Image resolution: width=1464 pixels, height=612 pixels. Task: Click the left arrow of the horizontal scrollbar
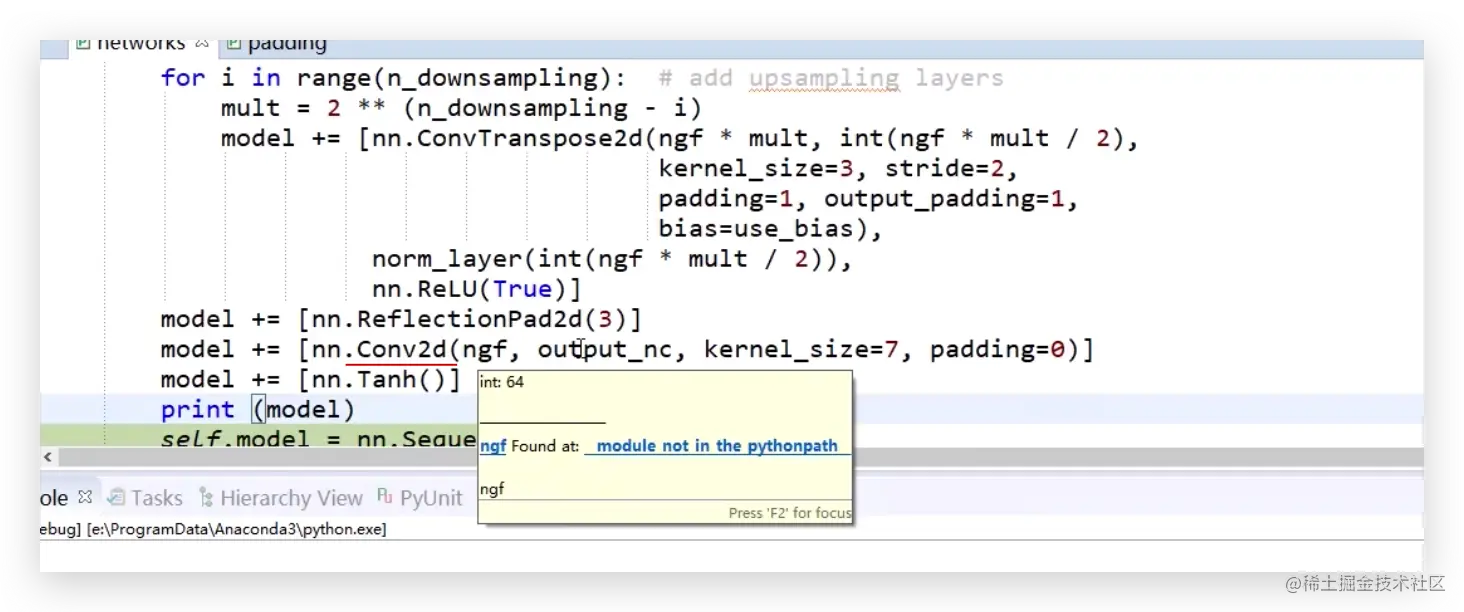point(46,457)
